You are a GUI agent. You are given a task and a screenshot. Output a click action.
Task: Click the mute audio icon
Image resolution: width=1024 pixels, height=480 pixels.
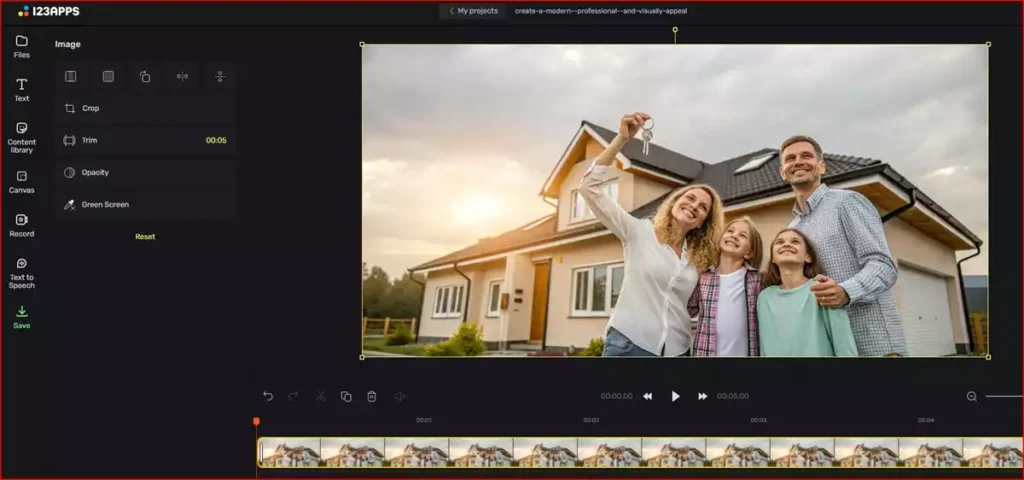tap(400, 396)
